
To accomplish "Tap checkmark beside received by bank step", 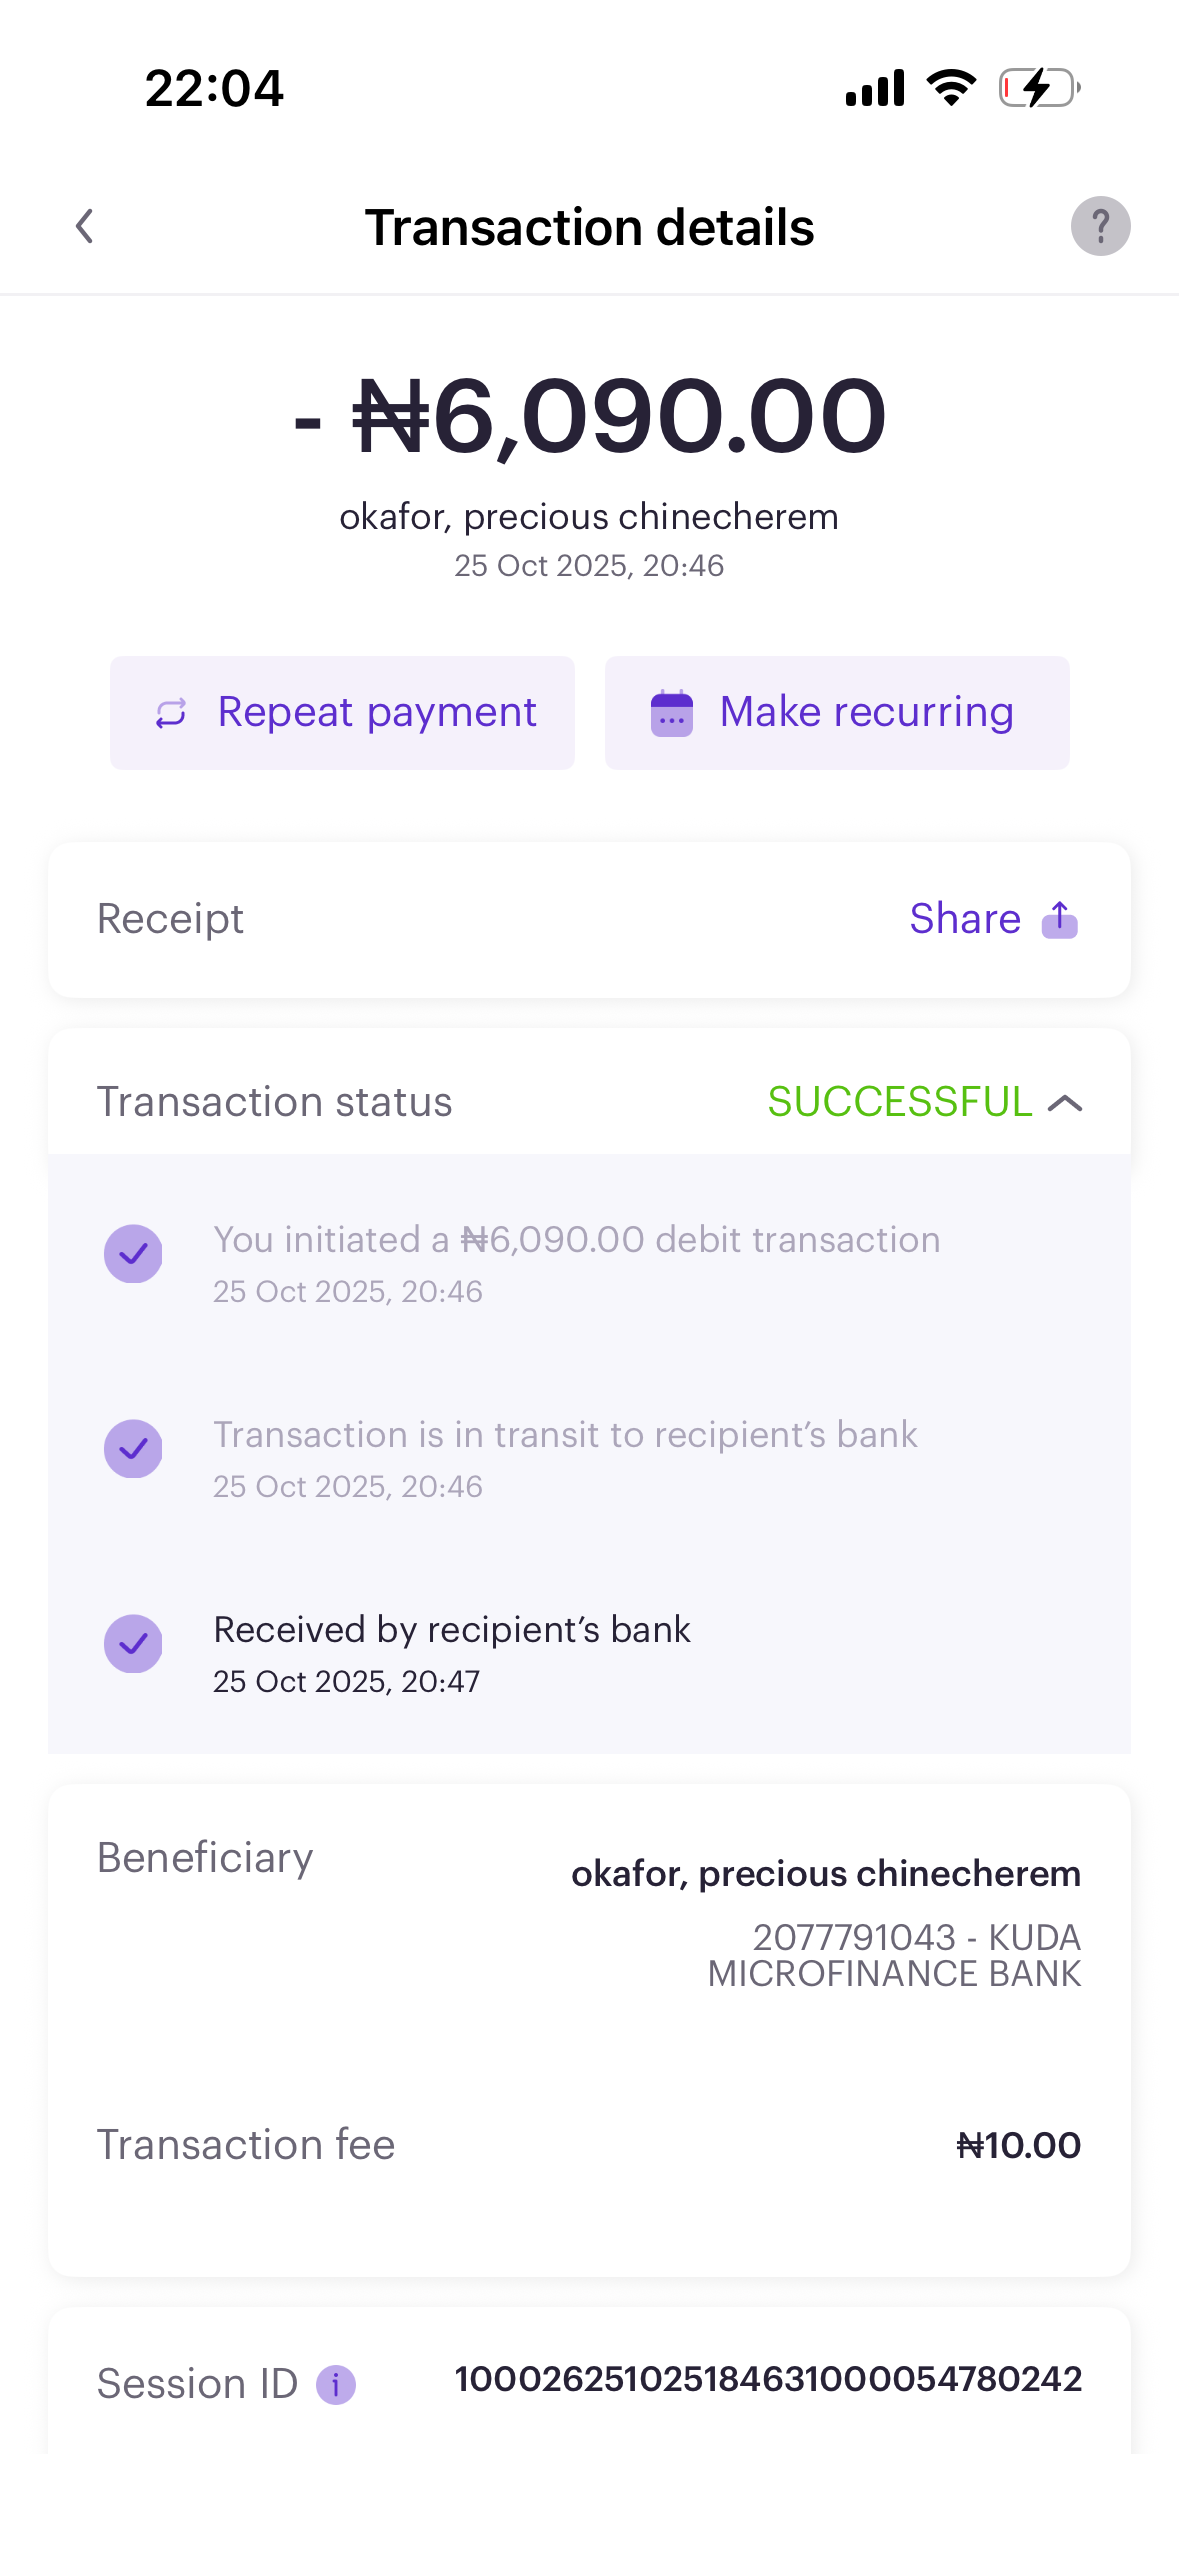I will [x=133, y=1643].
